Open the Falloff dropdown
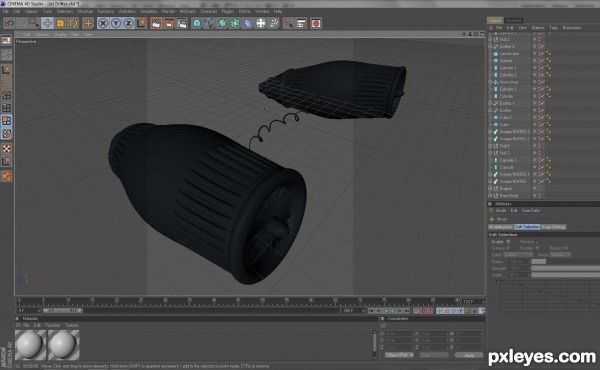Screen dimensions: 600x370 coord(518,255)
